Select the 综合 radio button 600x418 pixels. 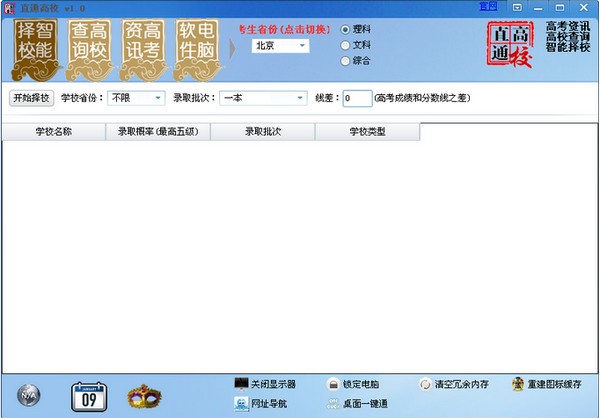pyautogui.click(x=345, y=61)
